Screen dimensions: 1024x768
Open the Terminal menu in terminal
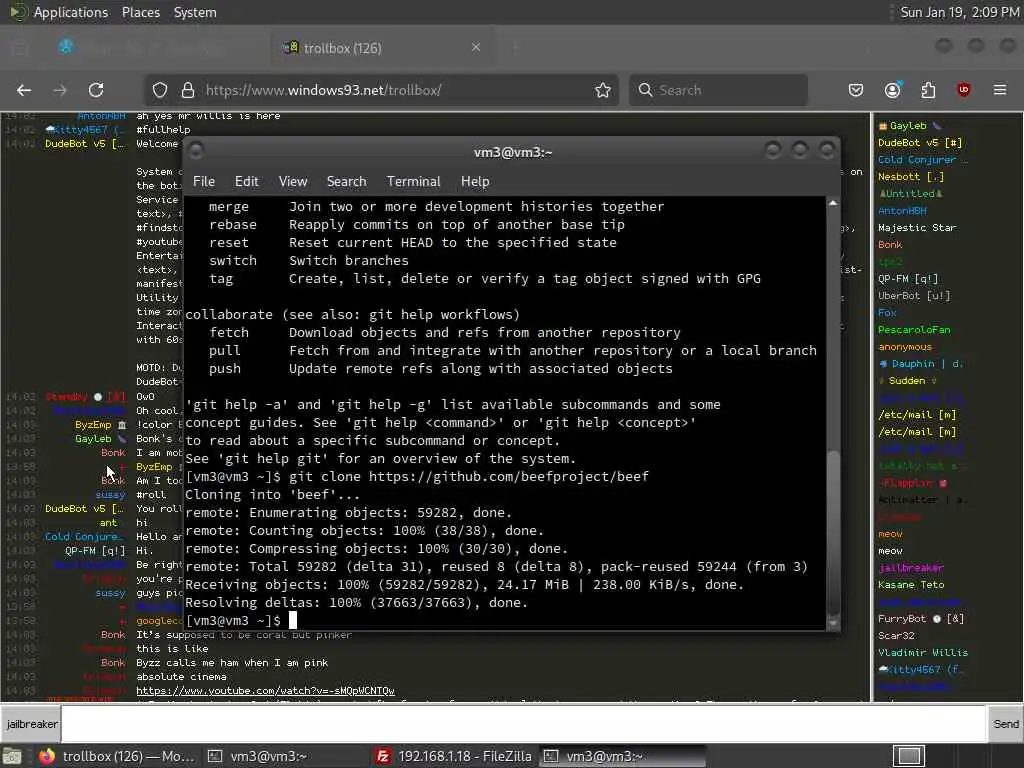413,182
